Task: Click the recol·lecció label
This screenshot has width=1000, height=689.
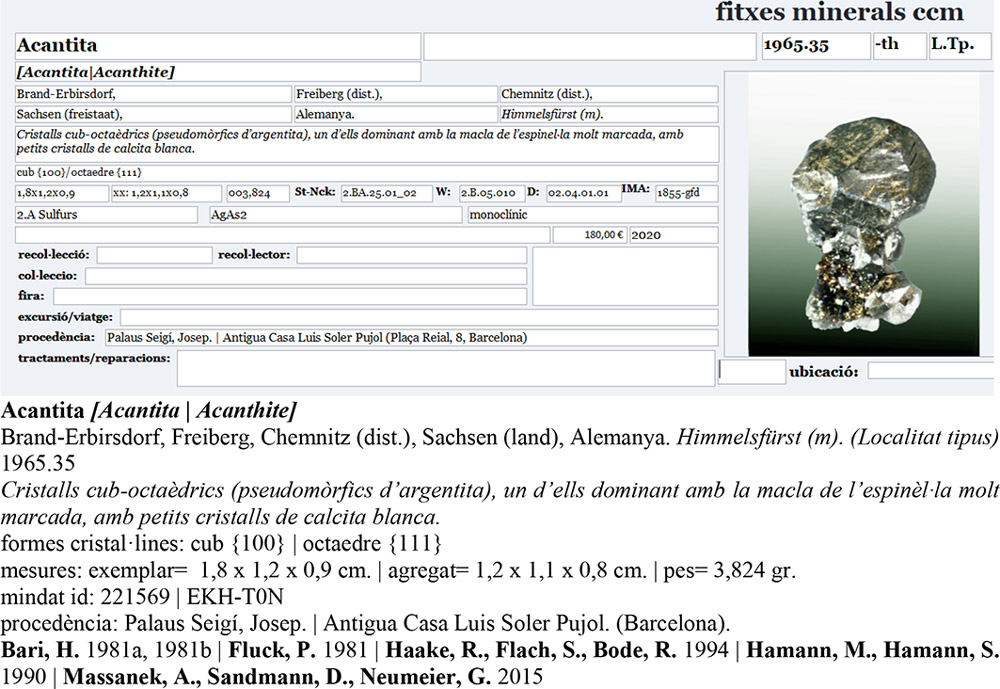Action: (x=54, y=255)
